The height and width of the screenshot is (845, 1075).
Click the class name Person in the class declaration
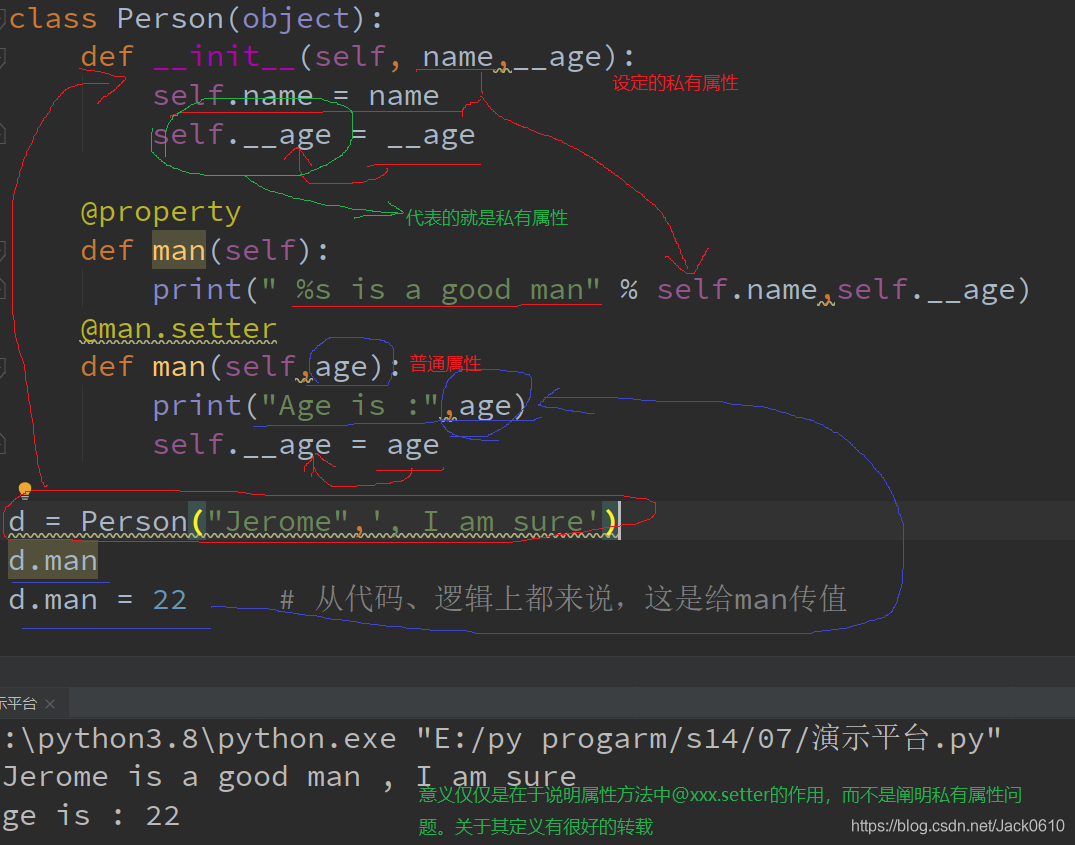[x=171, y=19]
